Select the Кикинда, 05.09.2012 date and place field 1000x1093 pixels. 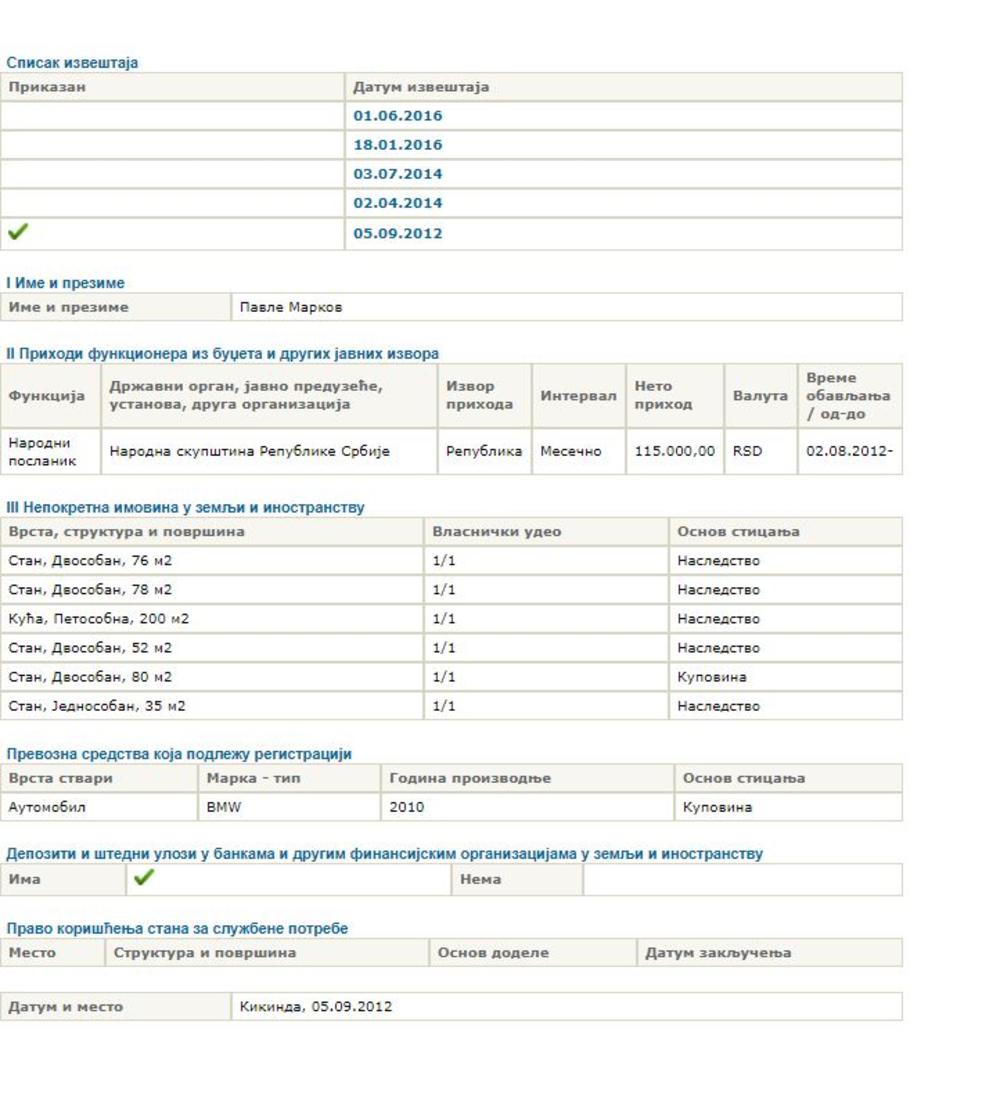[x=315, y=1006]
